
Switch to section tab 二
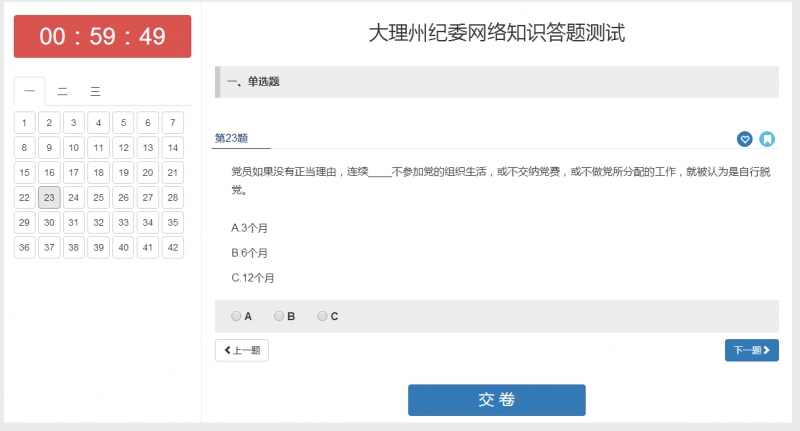pos(62,92)
